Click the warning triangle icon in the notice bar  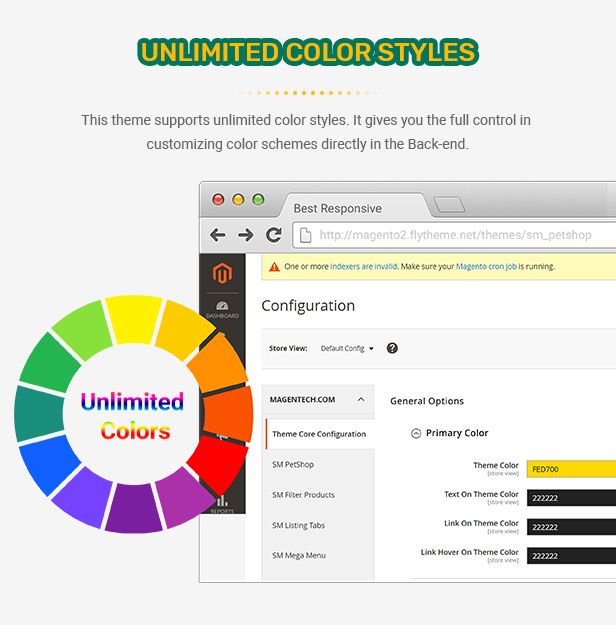point(274,267)
